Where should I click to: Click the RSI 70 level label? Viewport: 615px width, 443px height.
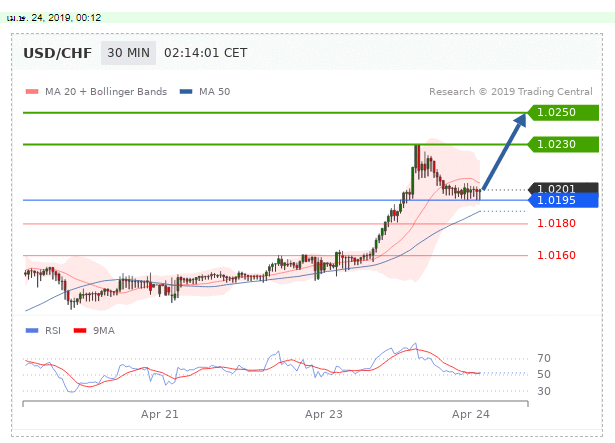[x=544, y=358]
